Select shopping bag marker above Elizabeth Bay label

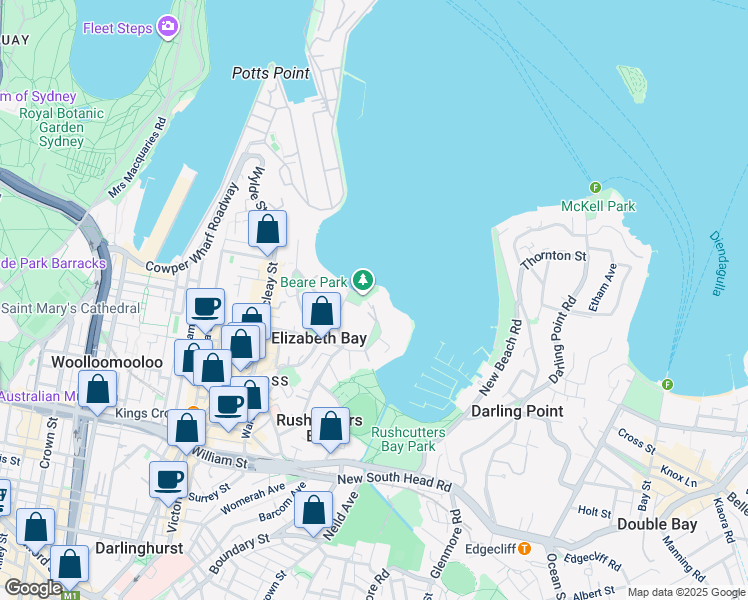coord(321,311)
